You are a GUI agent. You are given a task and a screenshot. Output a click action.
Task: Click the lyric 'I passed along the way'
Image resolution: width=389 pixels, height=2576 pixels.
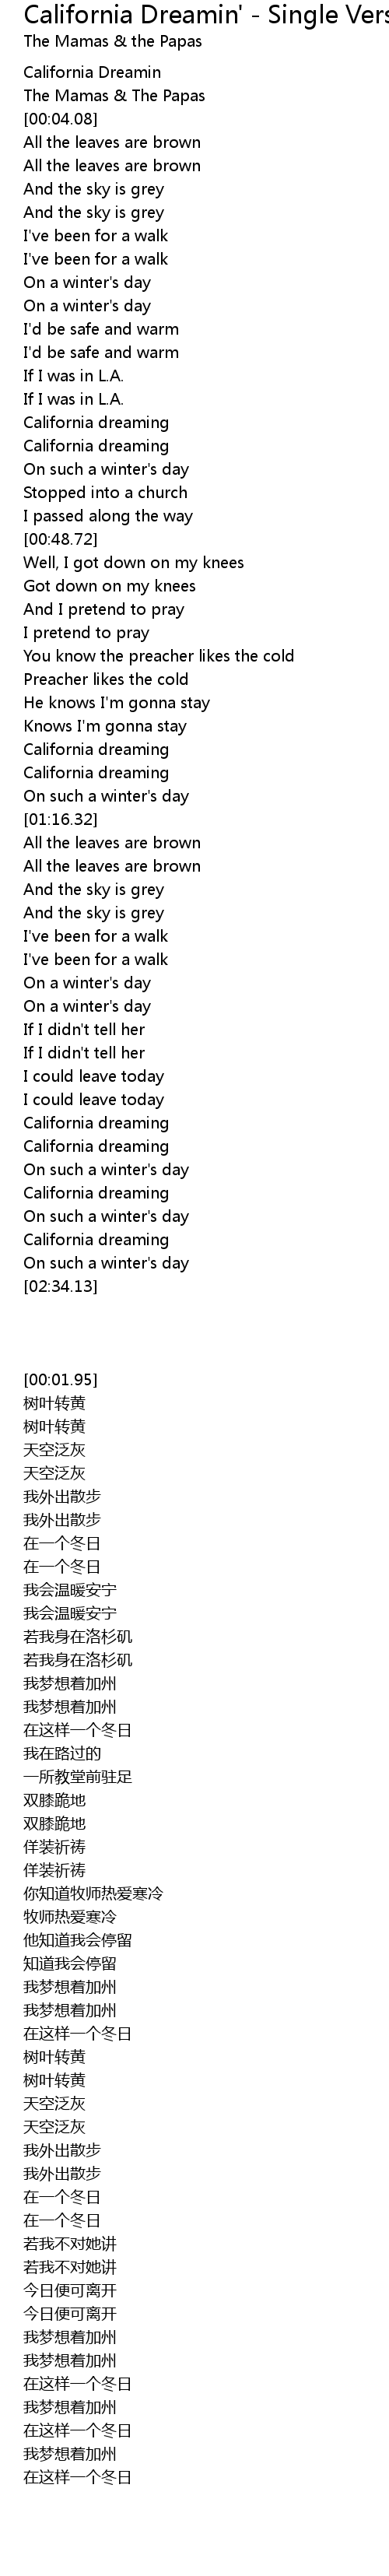(x=108, y=516)
